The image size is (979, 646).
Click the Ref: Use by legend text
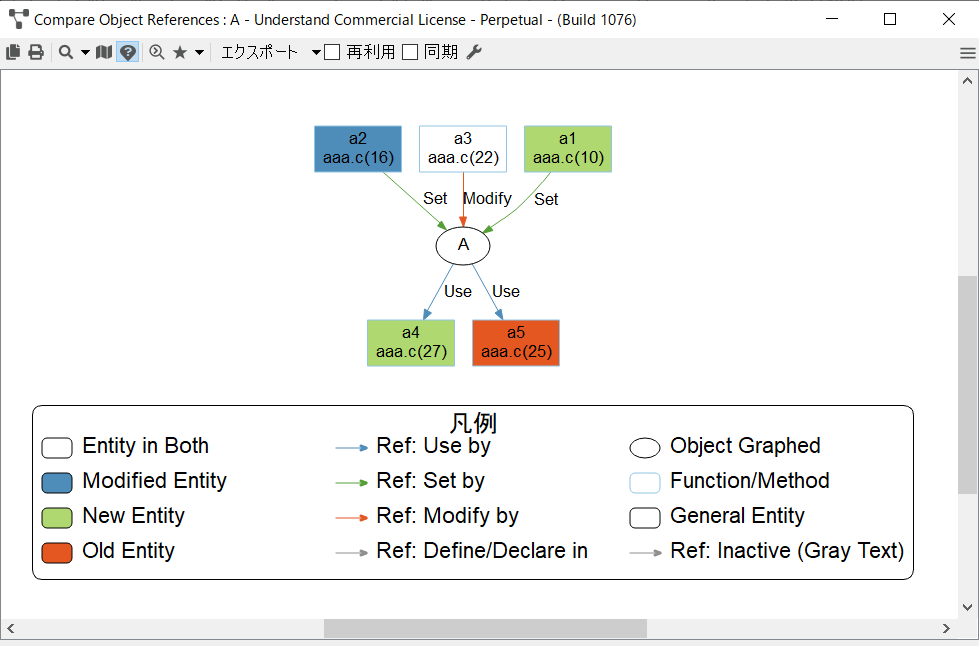pos(433,446)
